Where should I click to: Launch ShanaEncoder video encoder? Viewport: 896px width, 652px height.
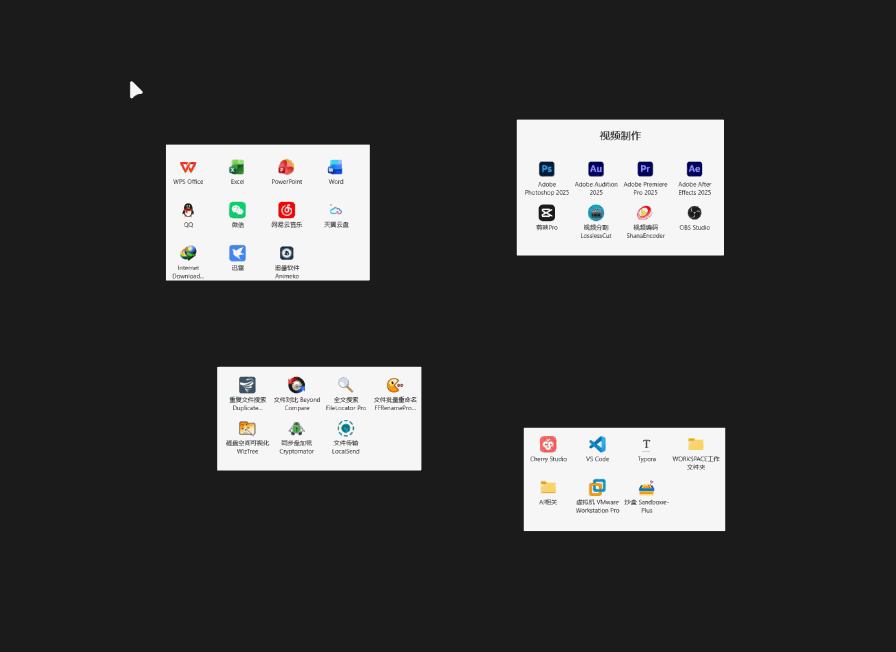pyautogui.click(x=645, y=213)
